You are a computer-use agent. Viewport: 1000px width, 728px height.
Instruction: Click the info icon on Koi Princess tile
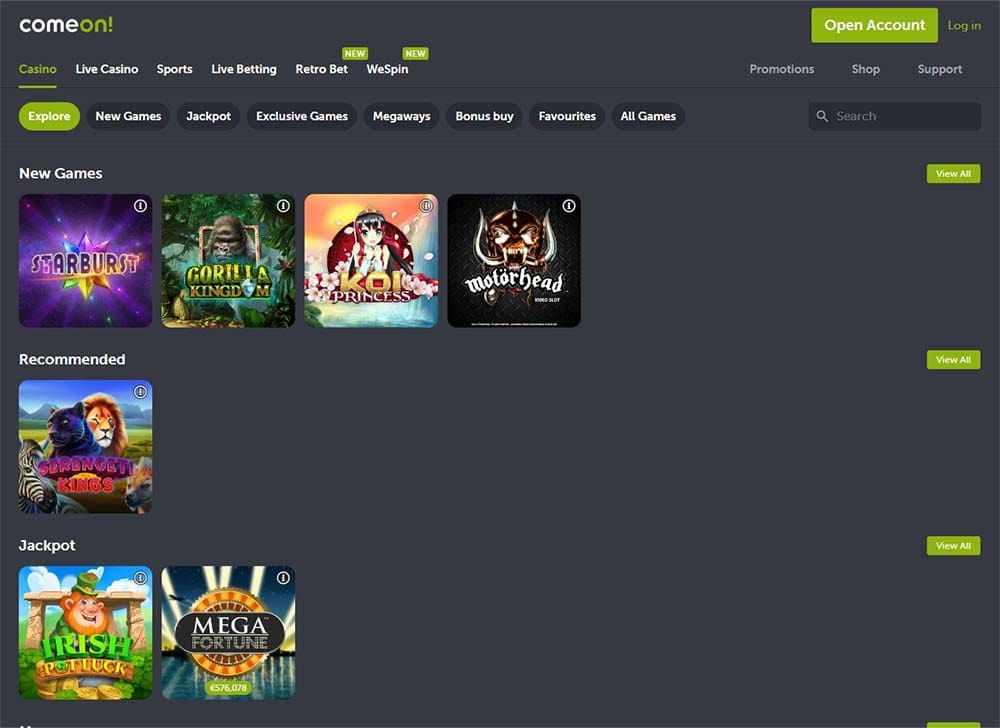click(426, 206)
